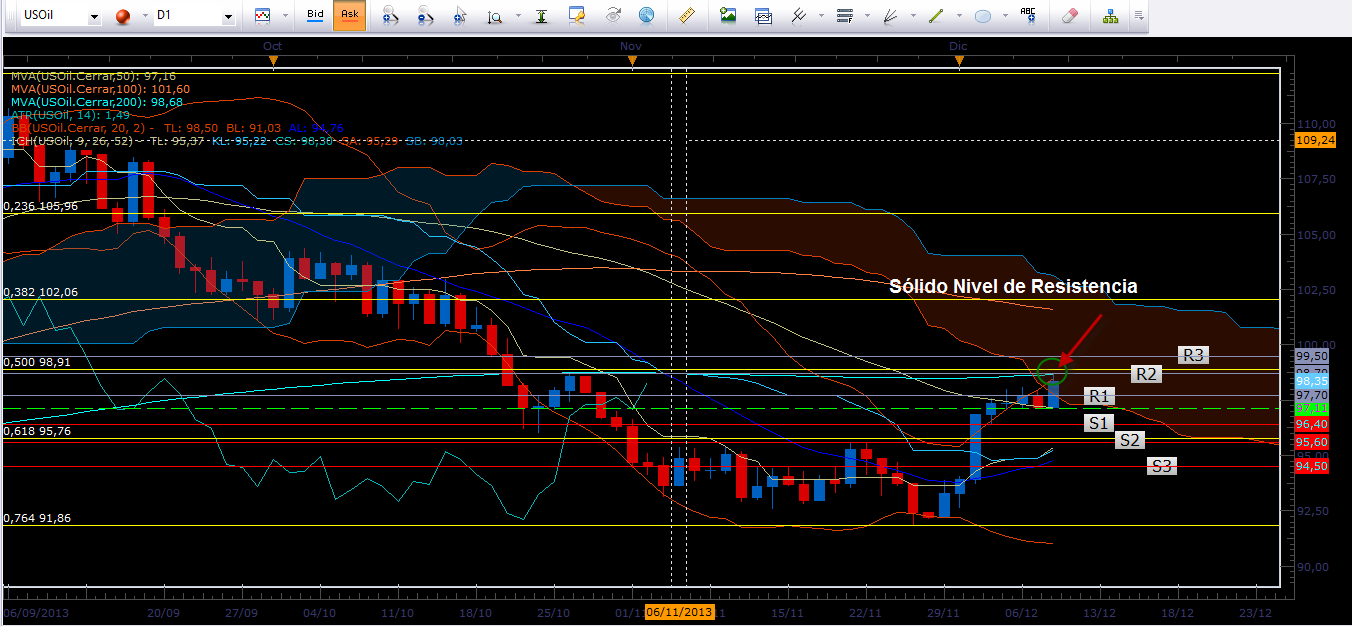
Task: Select the ruler measure tool
Action: [x=687, y=16]
